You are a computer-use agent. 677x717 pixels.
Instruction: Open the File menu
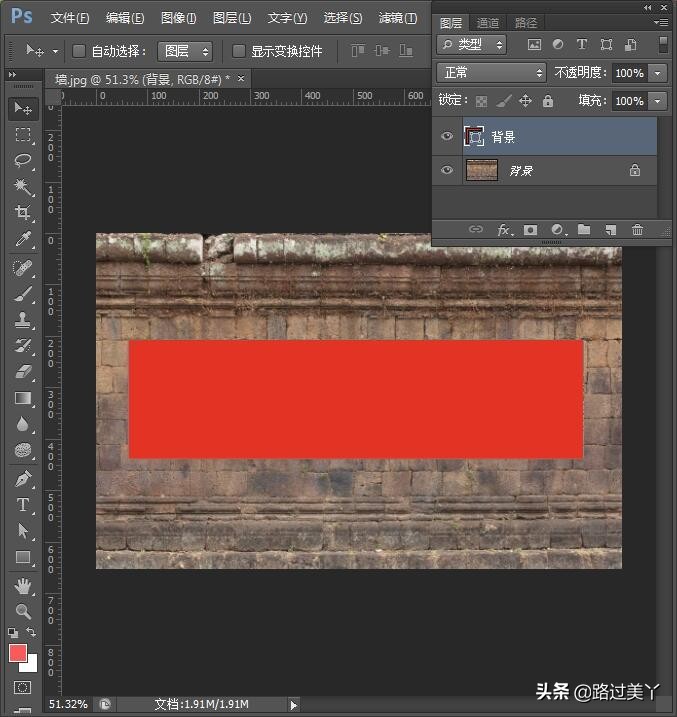click(x=69, y=18)
